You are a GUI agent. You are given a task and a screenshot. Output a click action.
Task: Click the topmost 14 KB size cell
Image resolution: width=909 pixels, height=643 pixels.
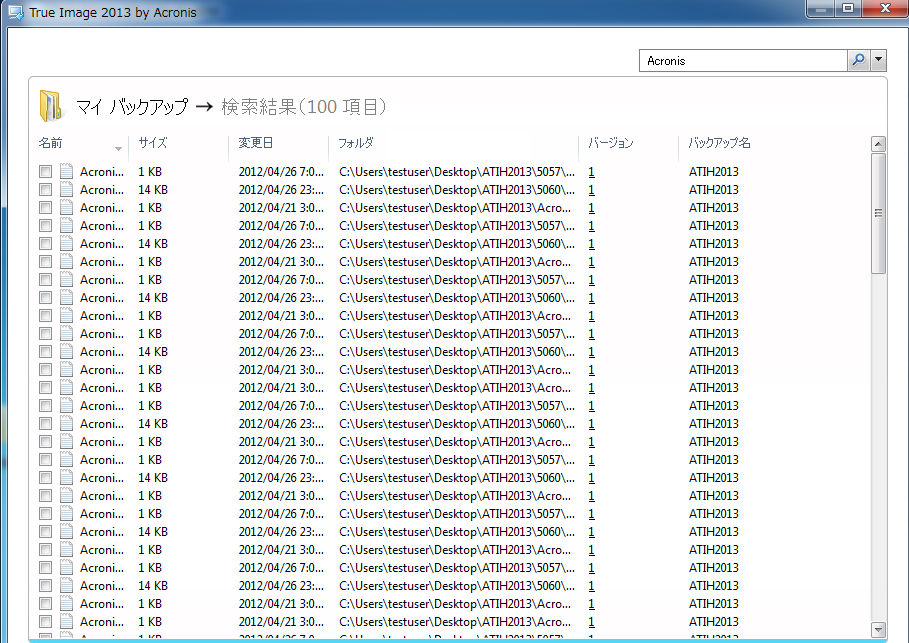(153, 190)
